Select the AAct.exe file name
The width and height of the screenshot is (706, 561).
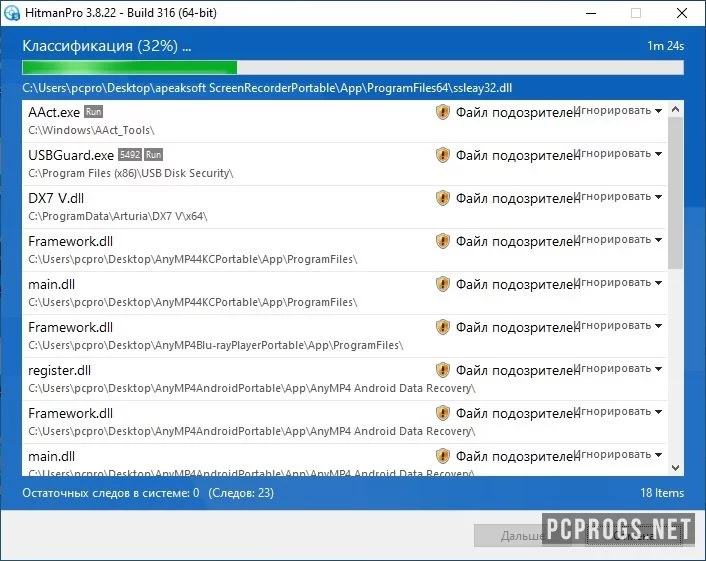[54, 112]
